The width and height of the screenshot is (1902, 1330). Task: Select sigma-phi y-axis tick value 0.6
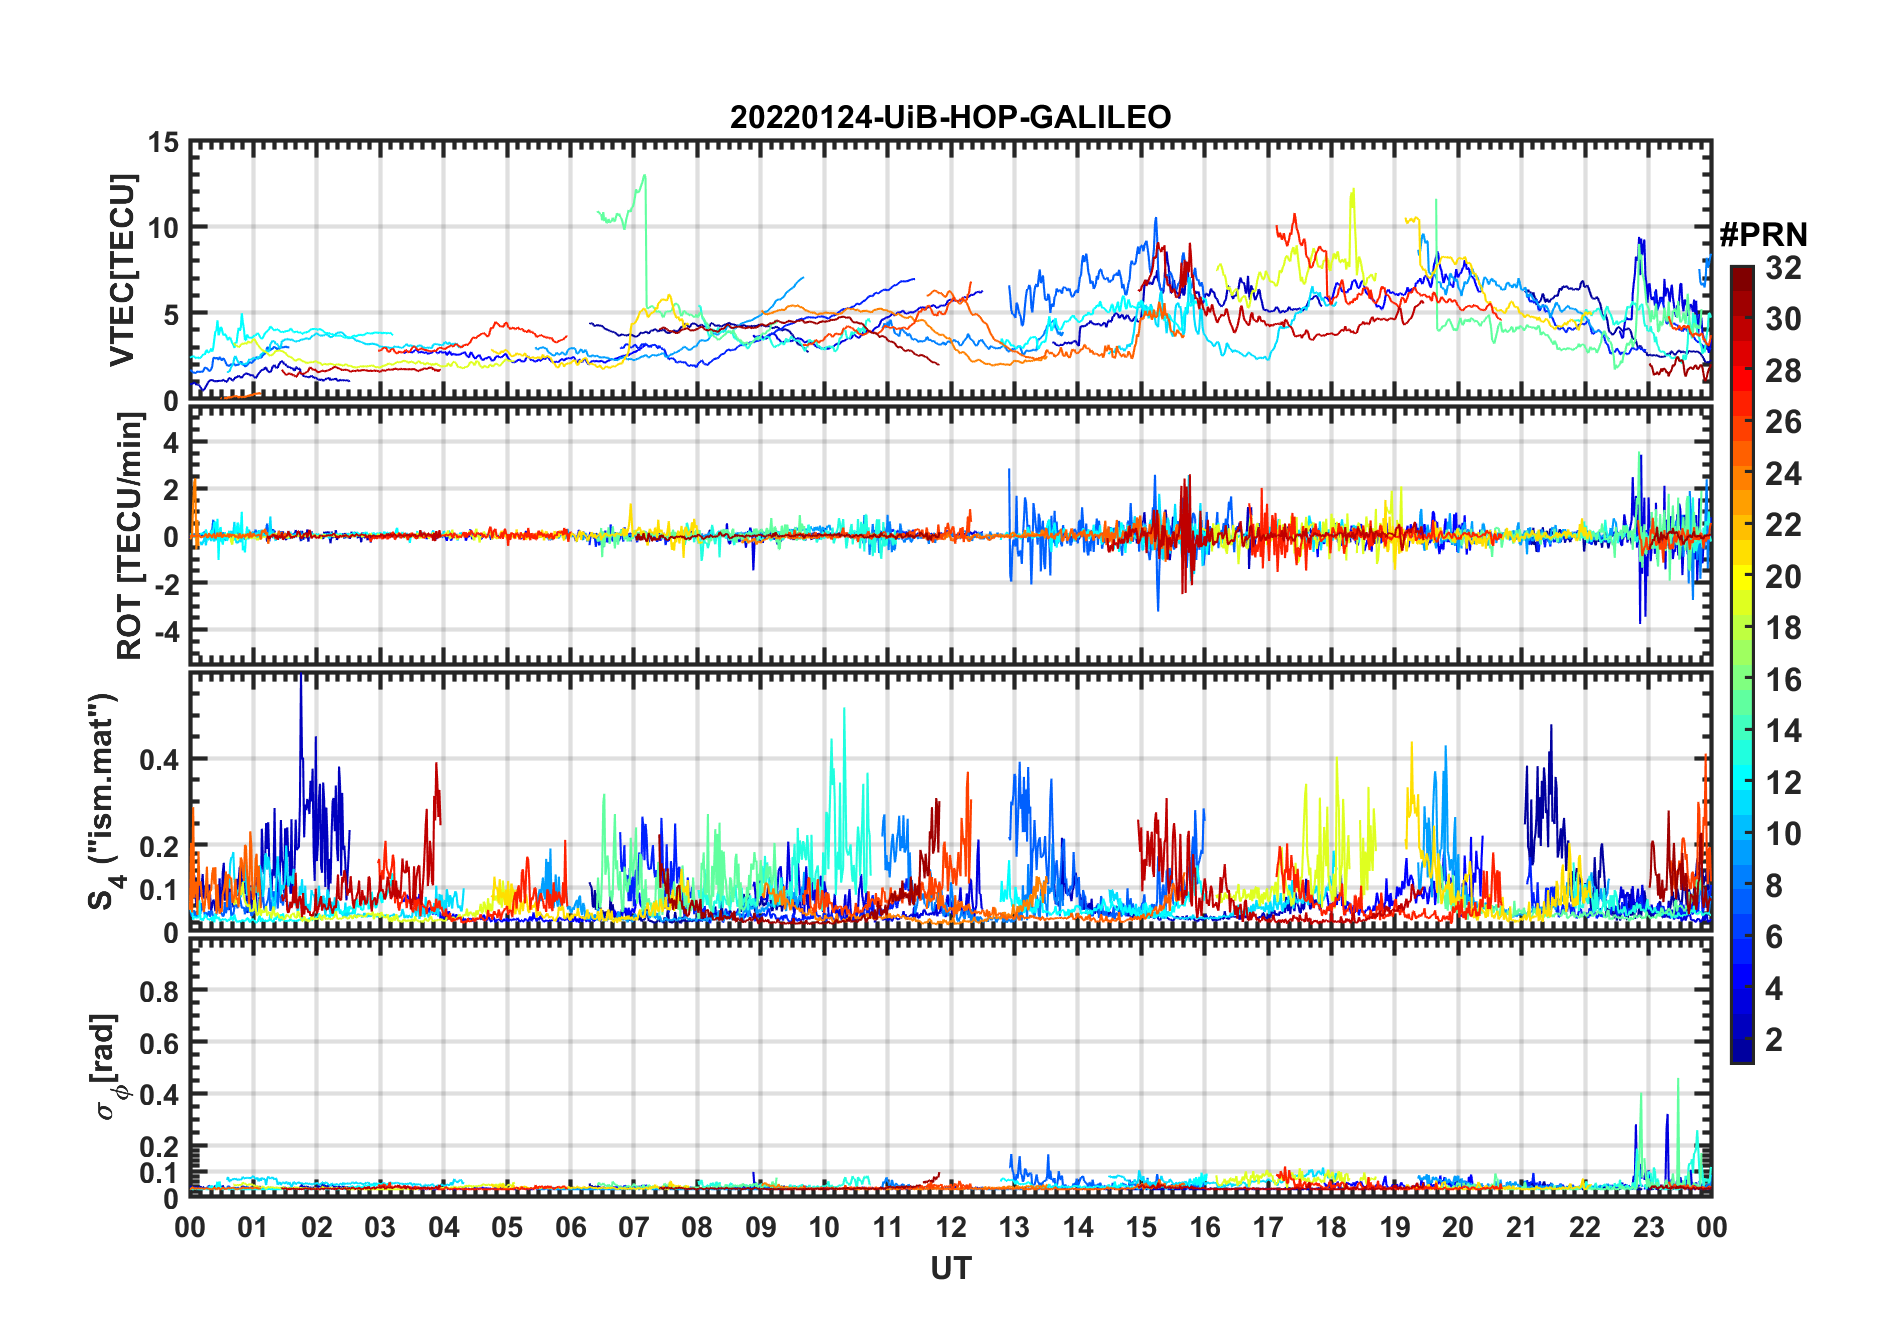159,1043
